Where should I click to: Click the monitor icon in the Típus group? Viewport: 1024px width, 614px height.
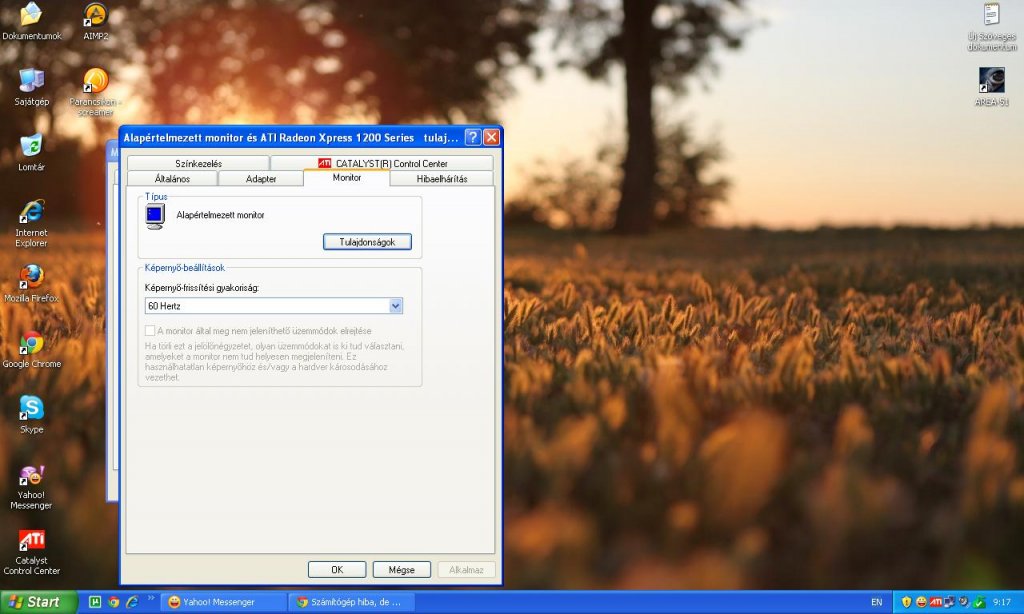pyautogui.click(x=155, y=216)
